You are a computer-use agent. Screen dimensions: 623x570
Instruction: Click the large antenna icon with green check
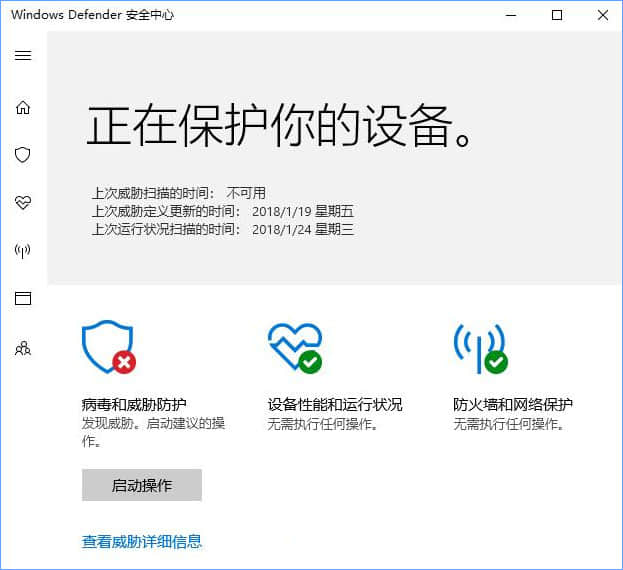481,348
